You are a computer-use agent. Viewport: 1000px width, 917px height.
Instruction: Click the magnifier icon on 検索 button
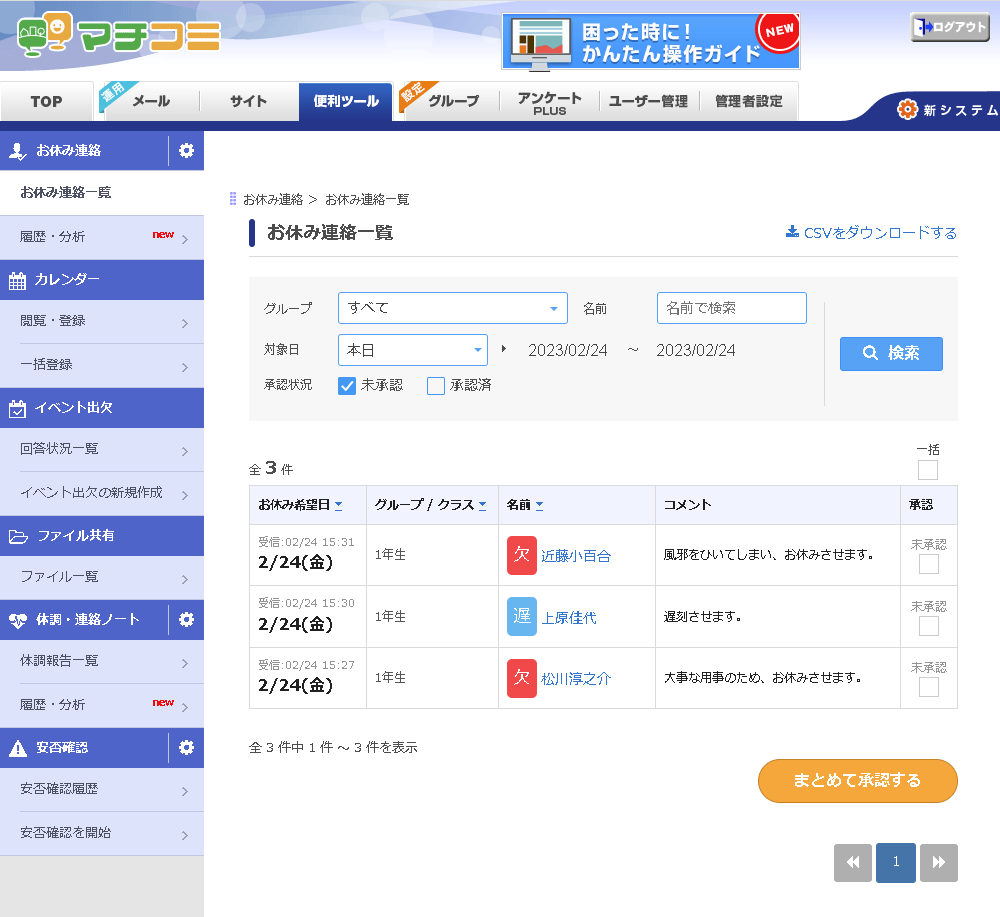click(x=870, y=353)
